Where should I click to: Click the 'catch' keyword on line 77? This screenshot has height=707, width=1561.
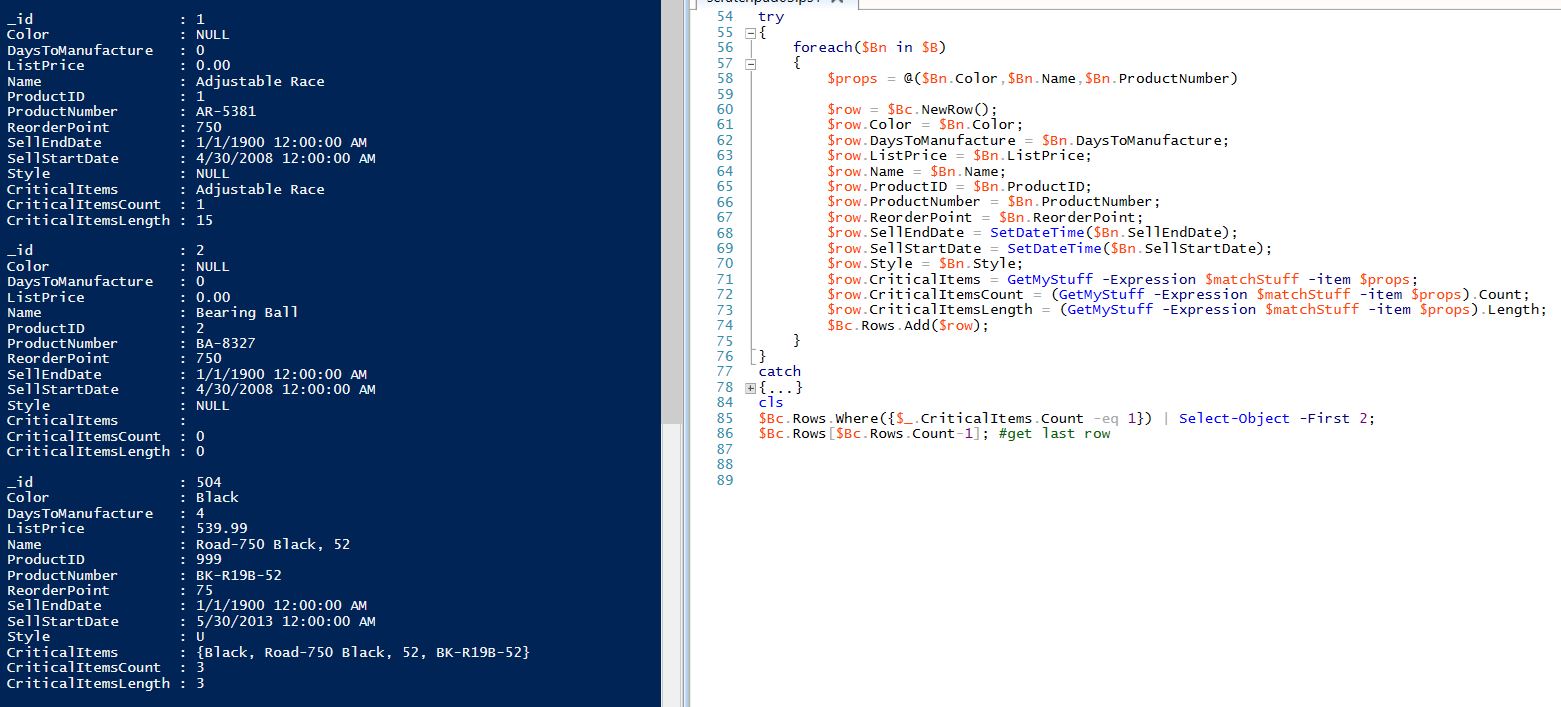[x=780, y=371]
